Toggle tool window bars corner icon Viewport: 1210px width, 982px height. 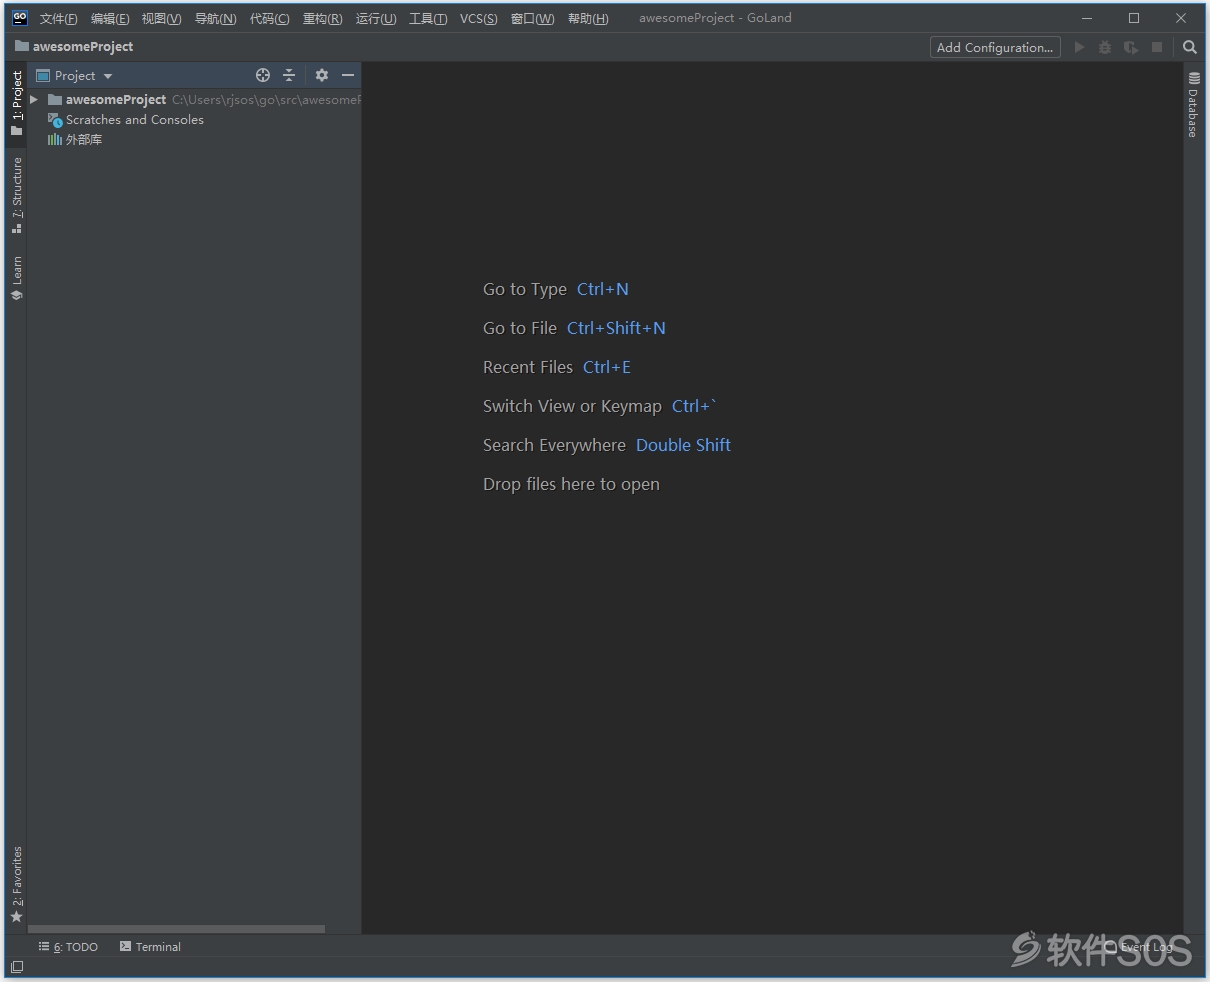pyautogui.click(x=16, y=967)
